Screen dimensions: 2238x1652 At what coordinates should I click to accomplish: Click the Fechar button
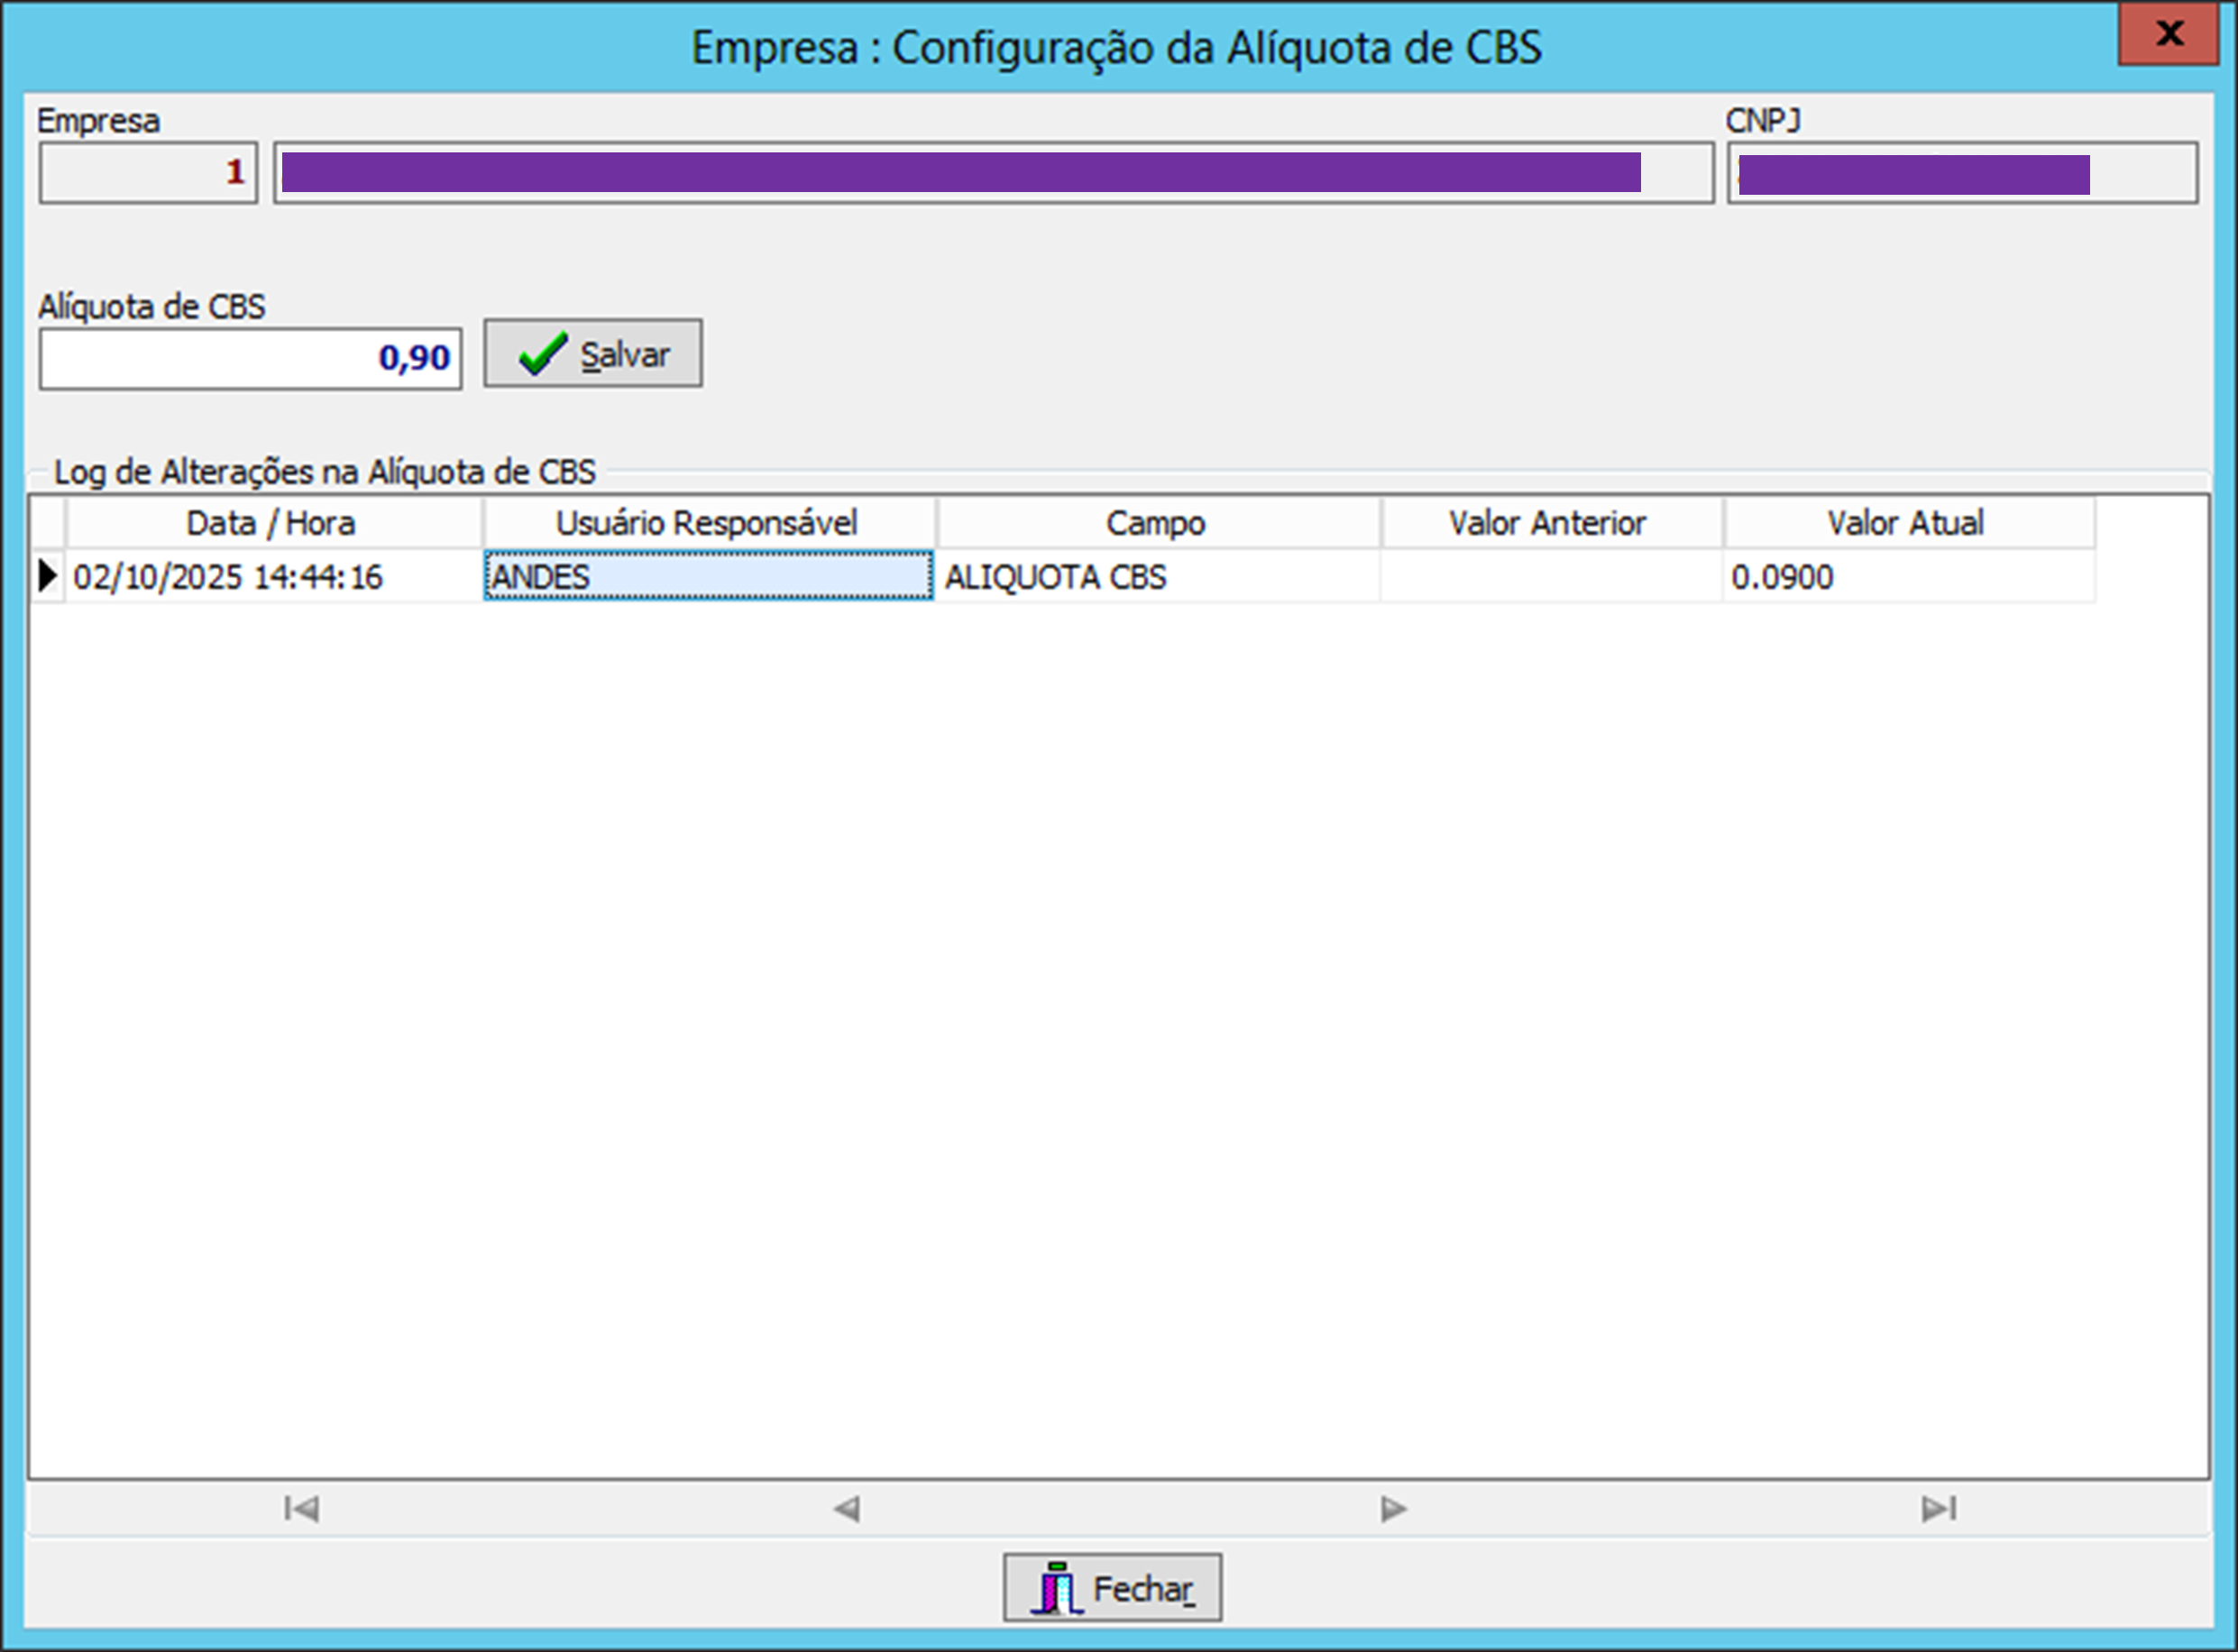pyautogui.click(x=1112, y=1588)
